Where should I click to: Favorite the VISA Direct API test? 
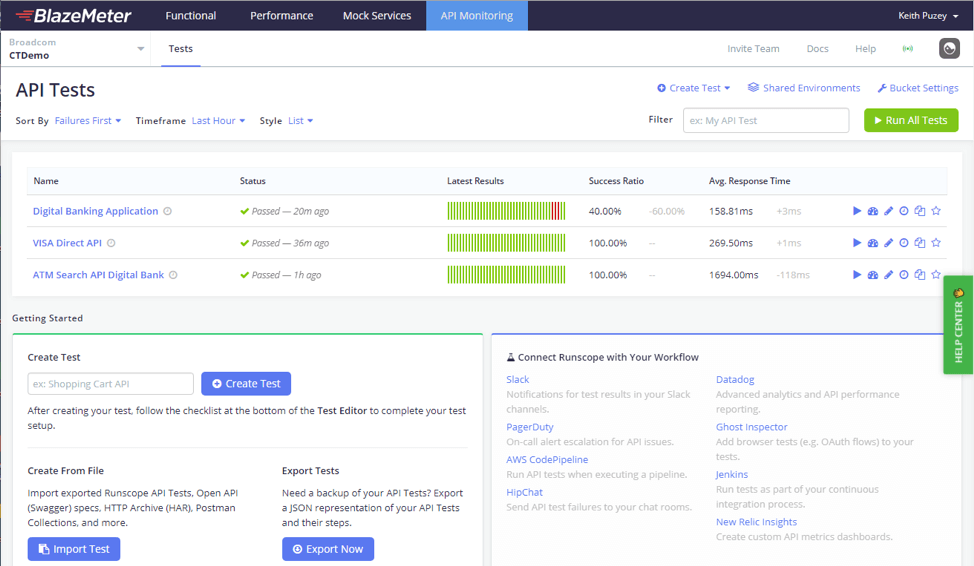point(936,243)
